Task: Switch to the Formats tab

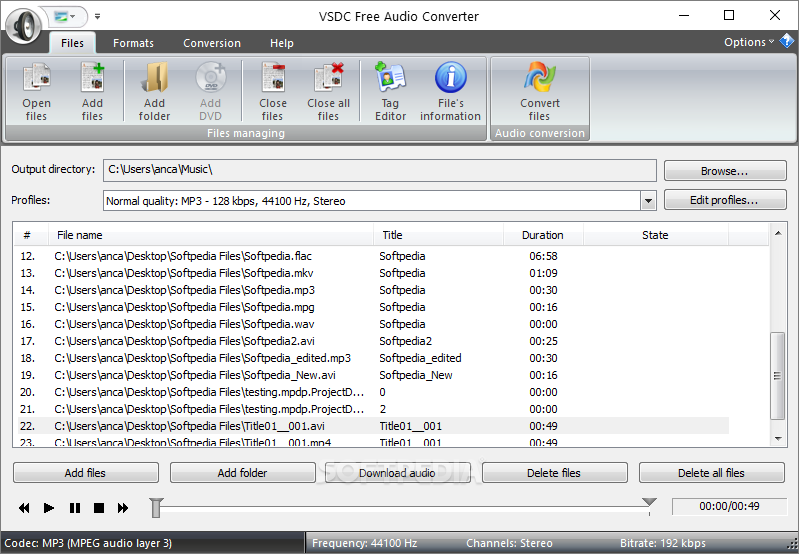Action: 133,44
